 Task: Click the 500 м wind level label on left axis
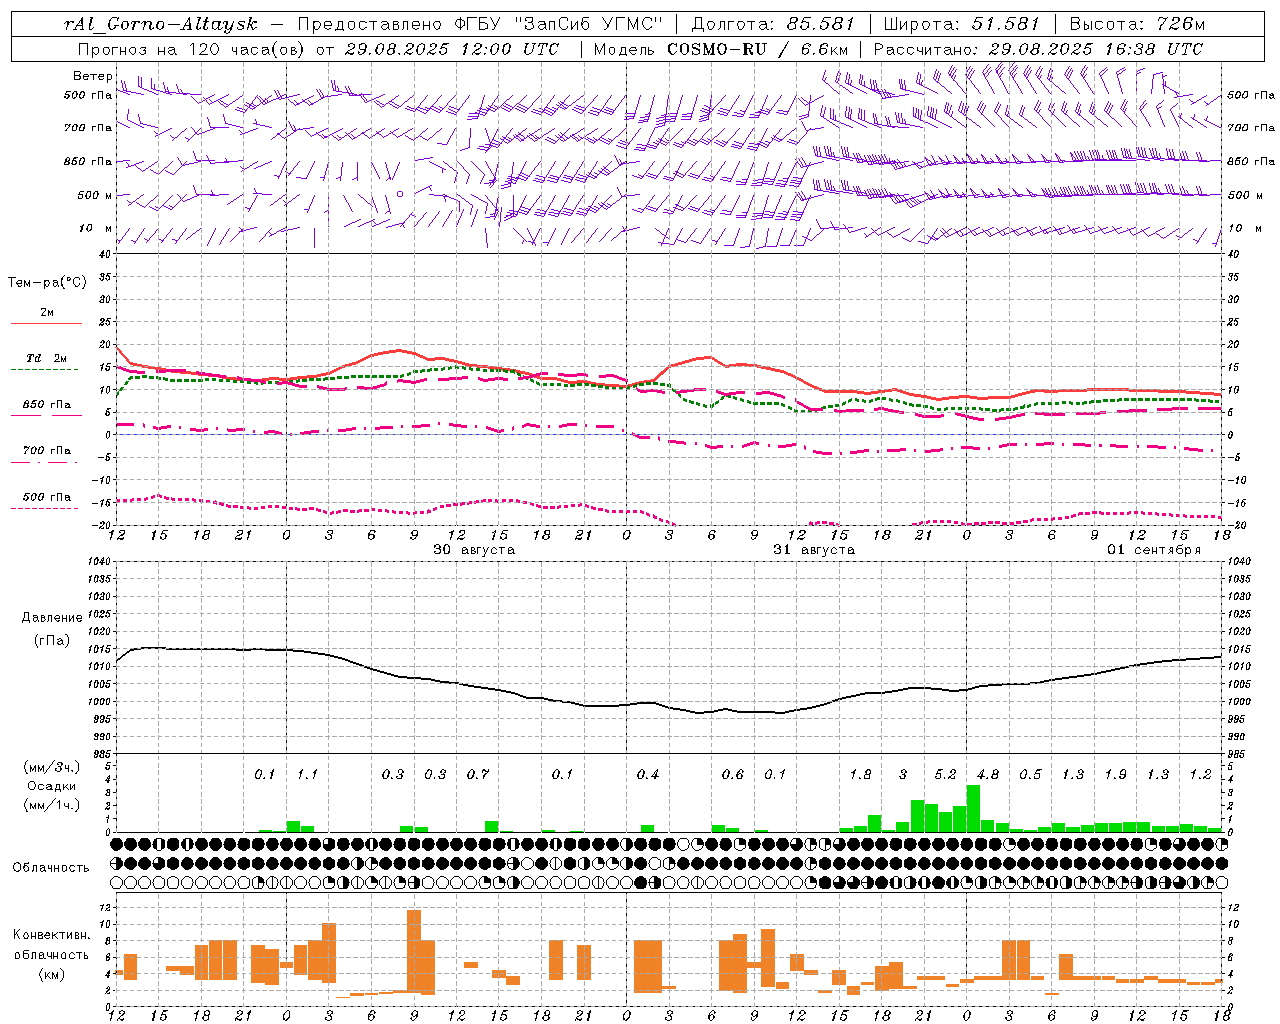coord(95,195)
